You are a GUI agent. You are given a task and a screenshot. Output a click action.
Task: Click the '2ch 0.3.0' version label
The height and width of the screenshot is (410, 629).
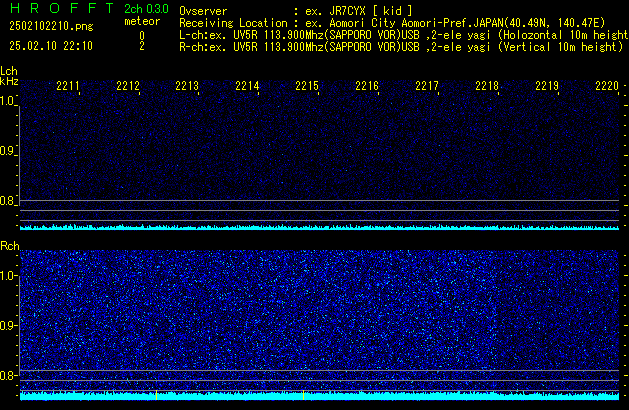(x=146, y=8)
